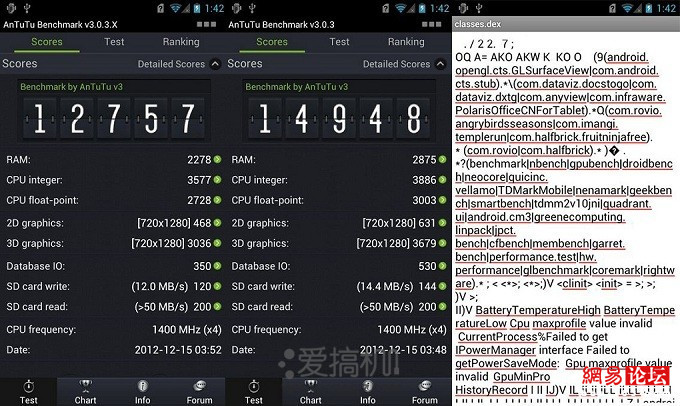This screenshot has width=680, height=406.
Task: Open overflow menu dots in AnTuTu v3.0.3.X title bar
Action: click(206, 24)
